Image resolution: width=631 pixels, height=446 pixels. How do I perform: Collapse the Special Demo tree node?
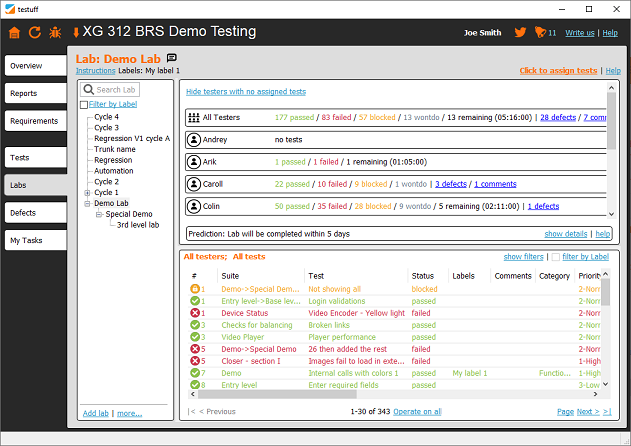(x=99, y=215)
